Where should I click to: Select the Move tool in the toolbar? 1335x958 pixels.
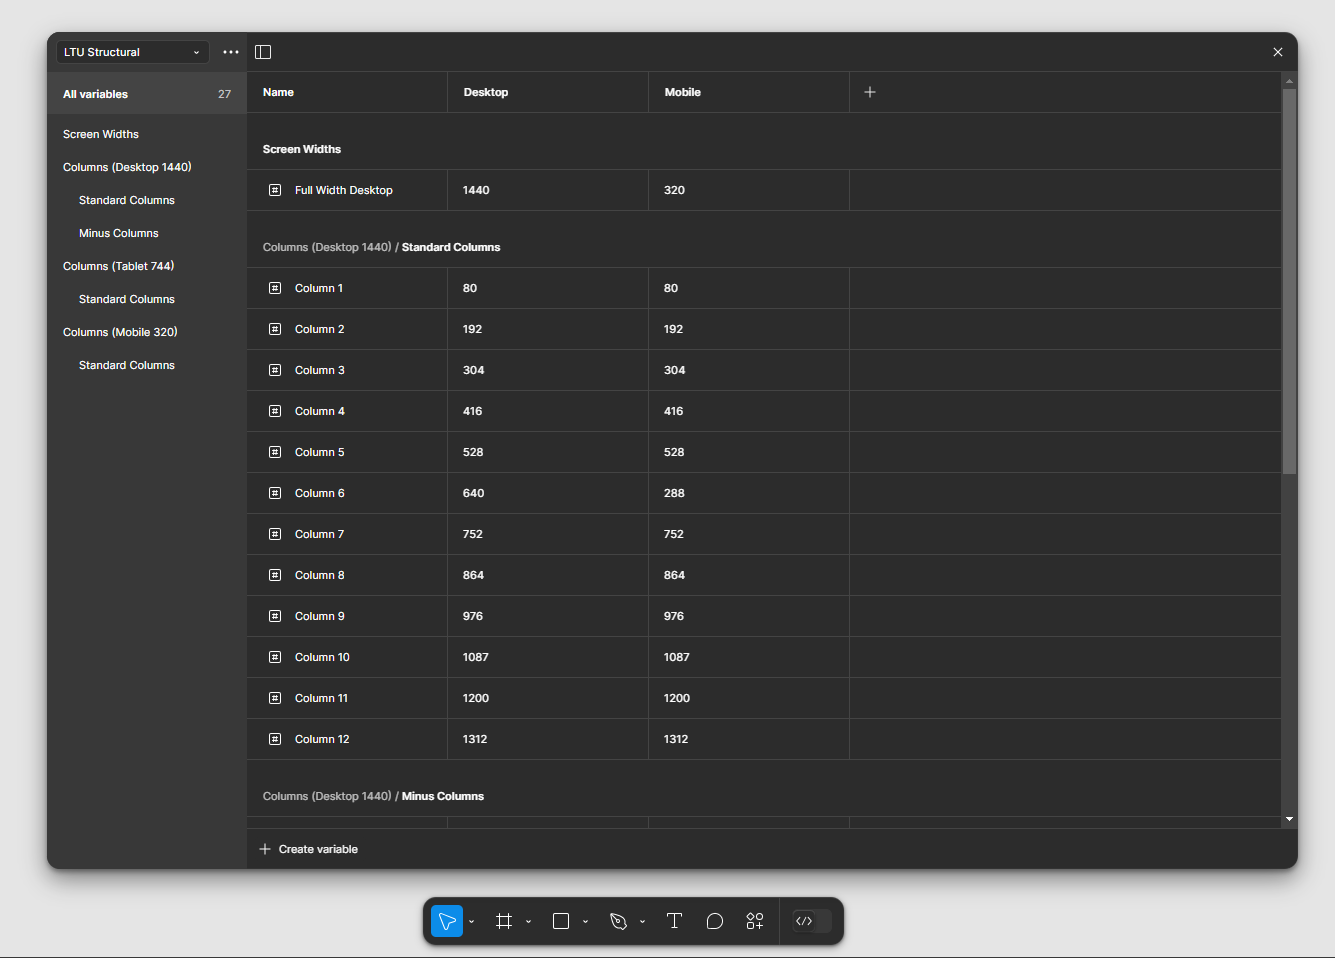(x=447, y=921)
